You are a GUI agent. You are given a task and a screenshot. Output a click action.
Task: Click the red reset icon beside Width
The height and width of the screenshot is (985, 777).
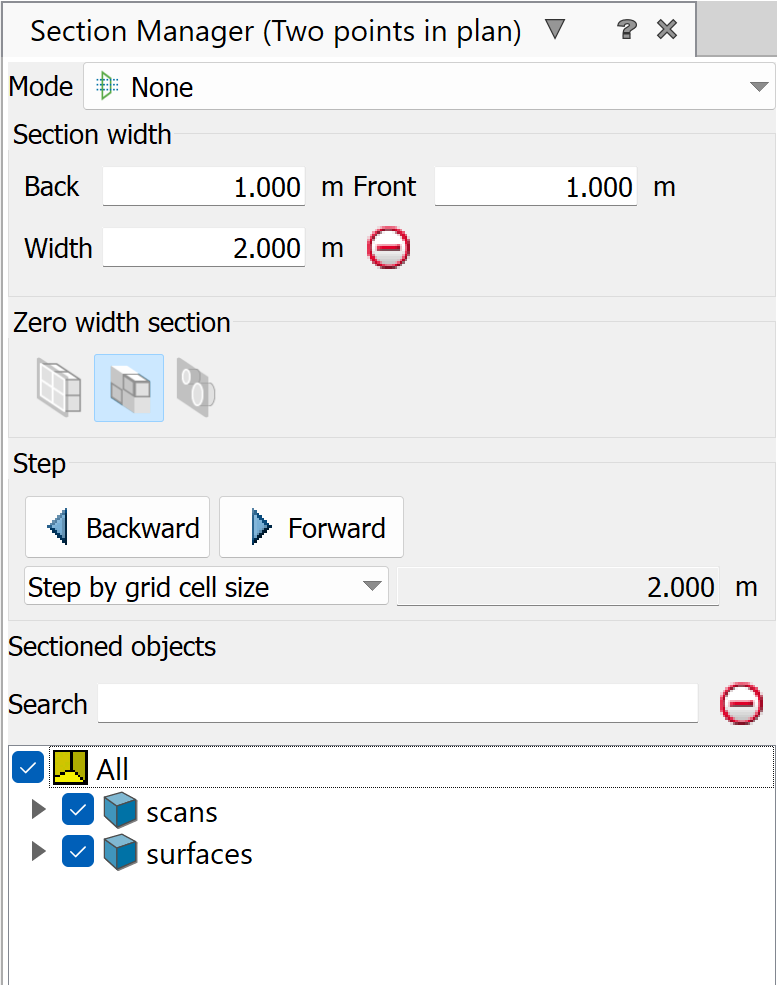[388, 248]
